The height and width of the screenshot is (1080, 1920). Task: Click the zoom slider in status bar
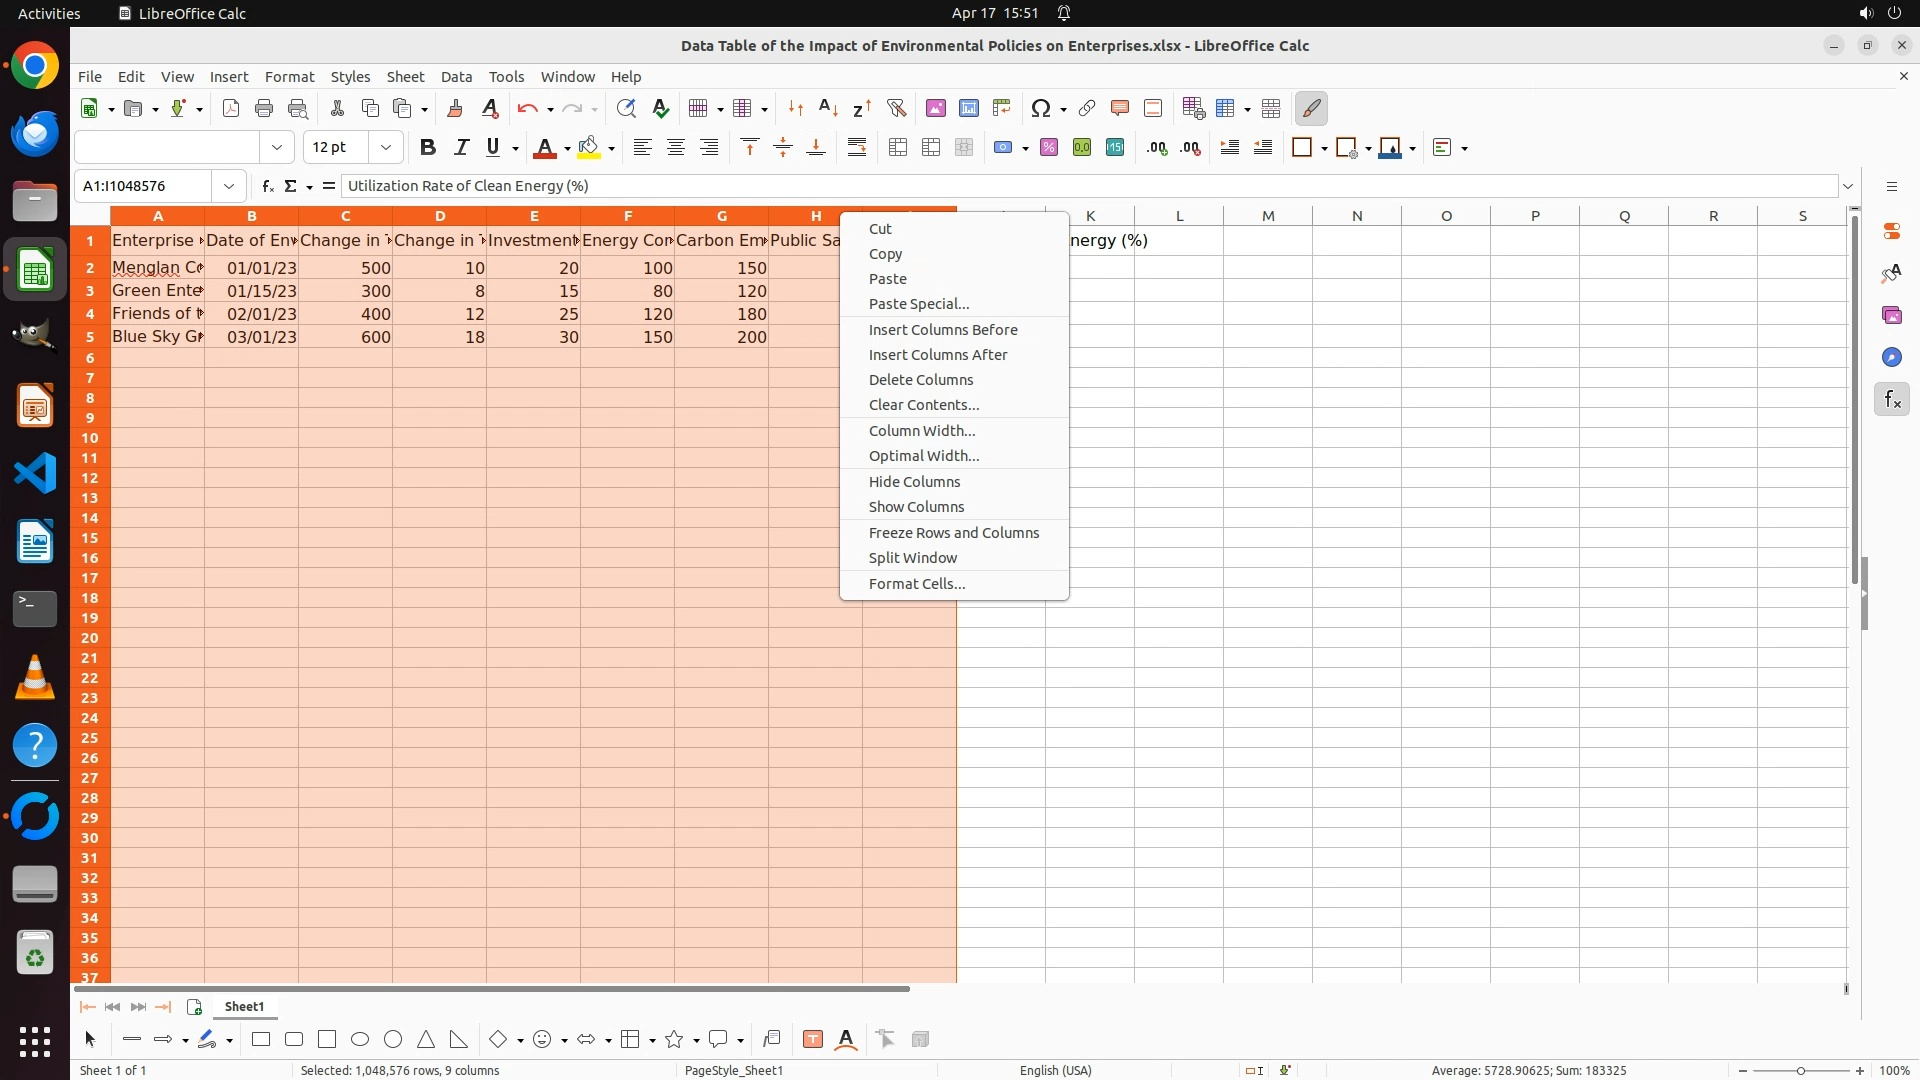(x=1800, y=1070)
